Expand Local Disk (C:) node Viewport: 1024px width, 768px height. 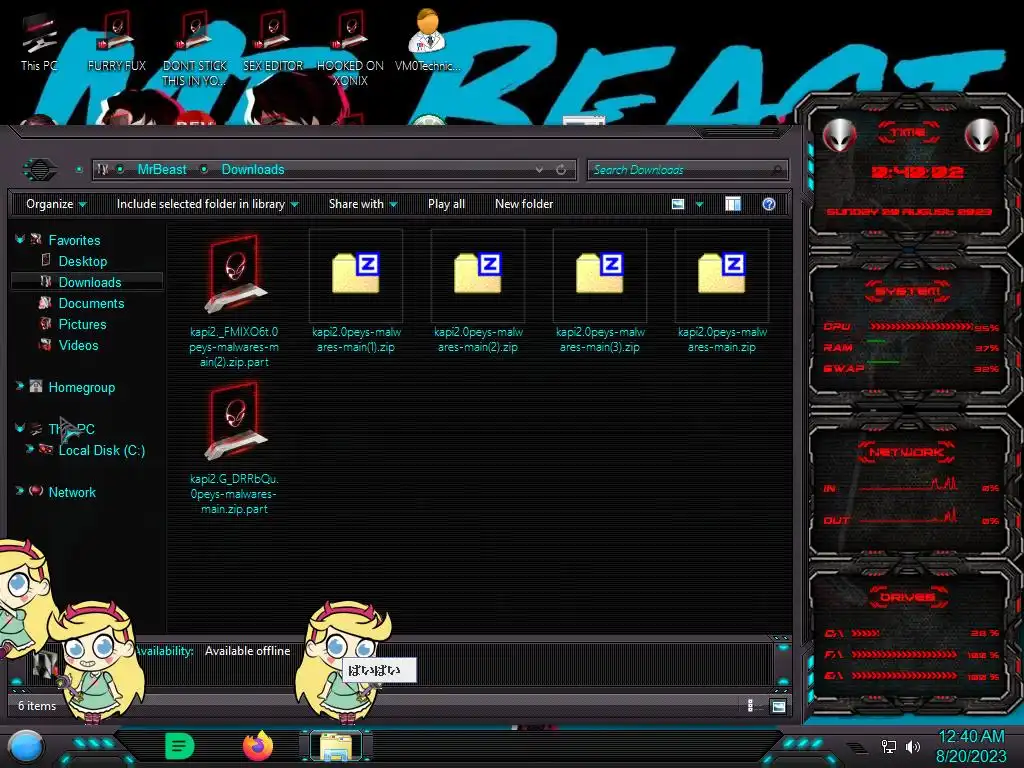click(29, 449)
